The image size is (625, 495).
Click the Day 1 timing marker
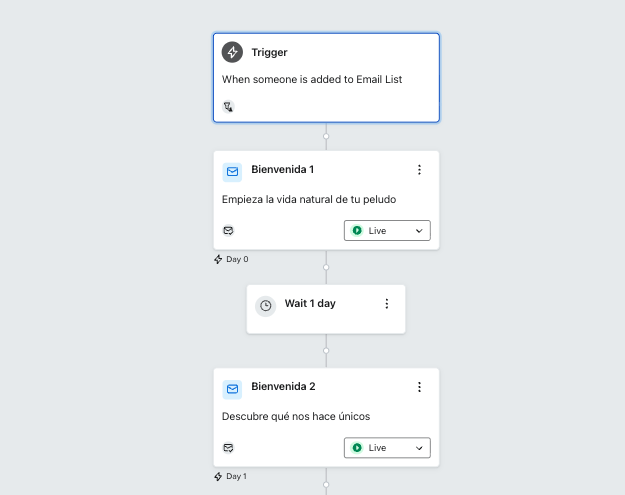pos(231,476)
